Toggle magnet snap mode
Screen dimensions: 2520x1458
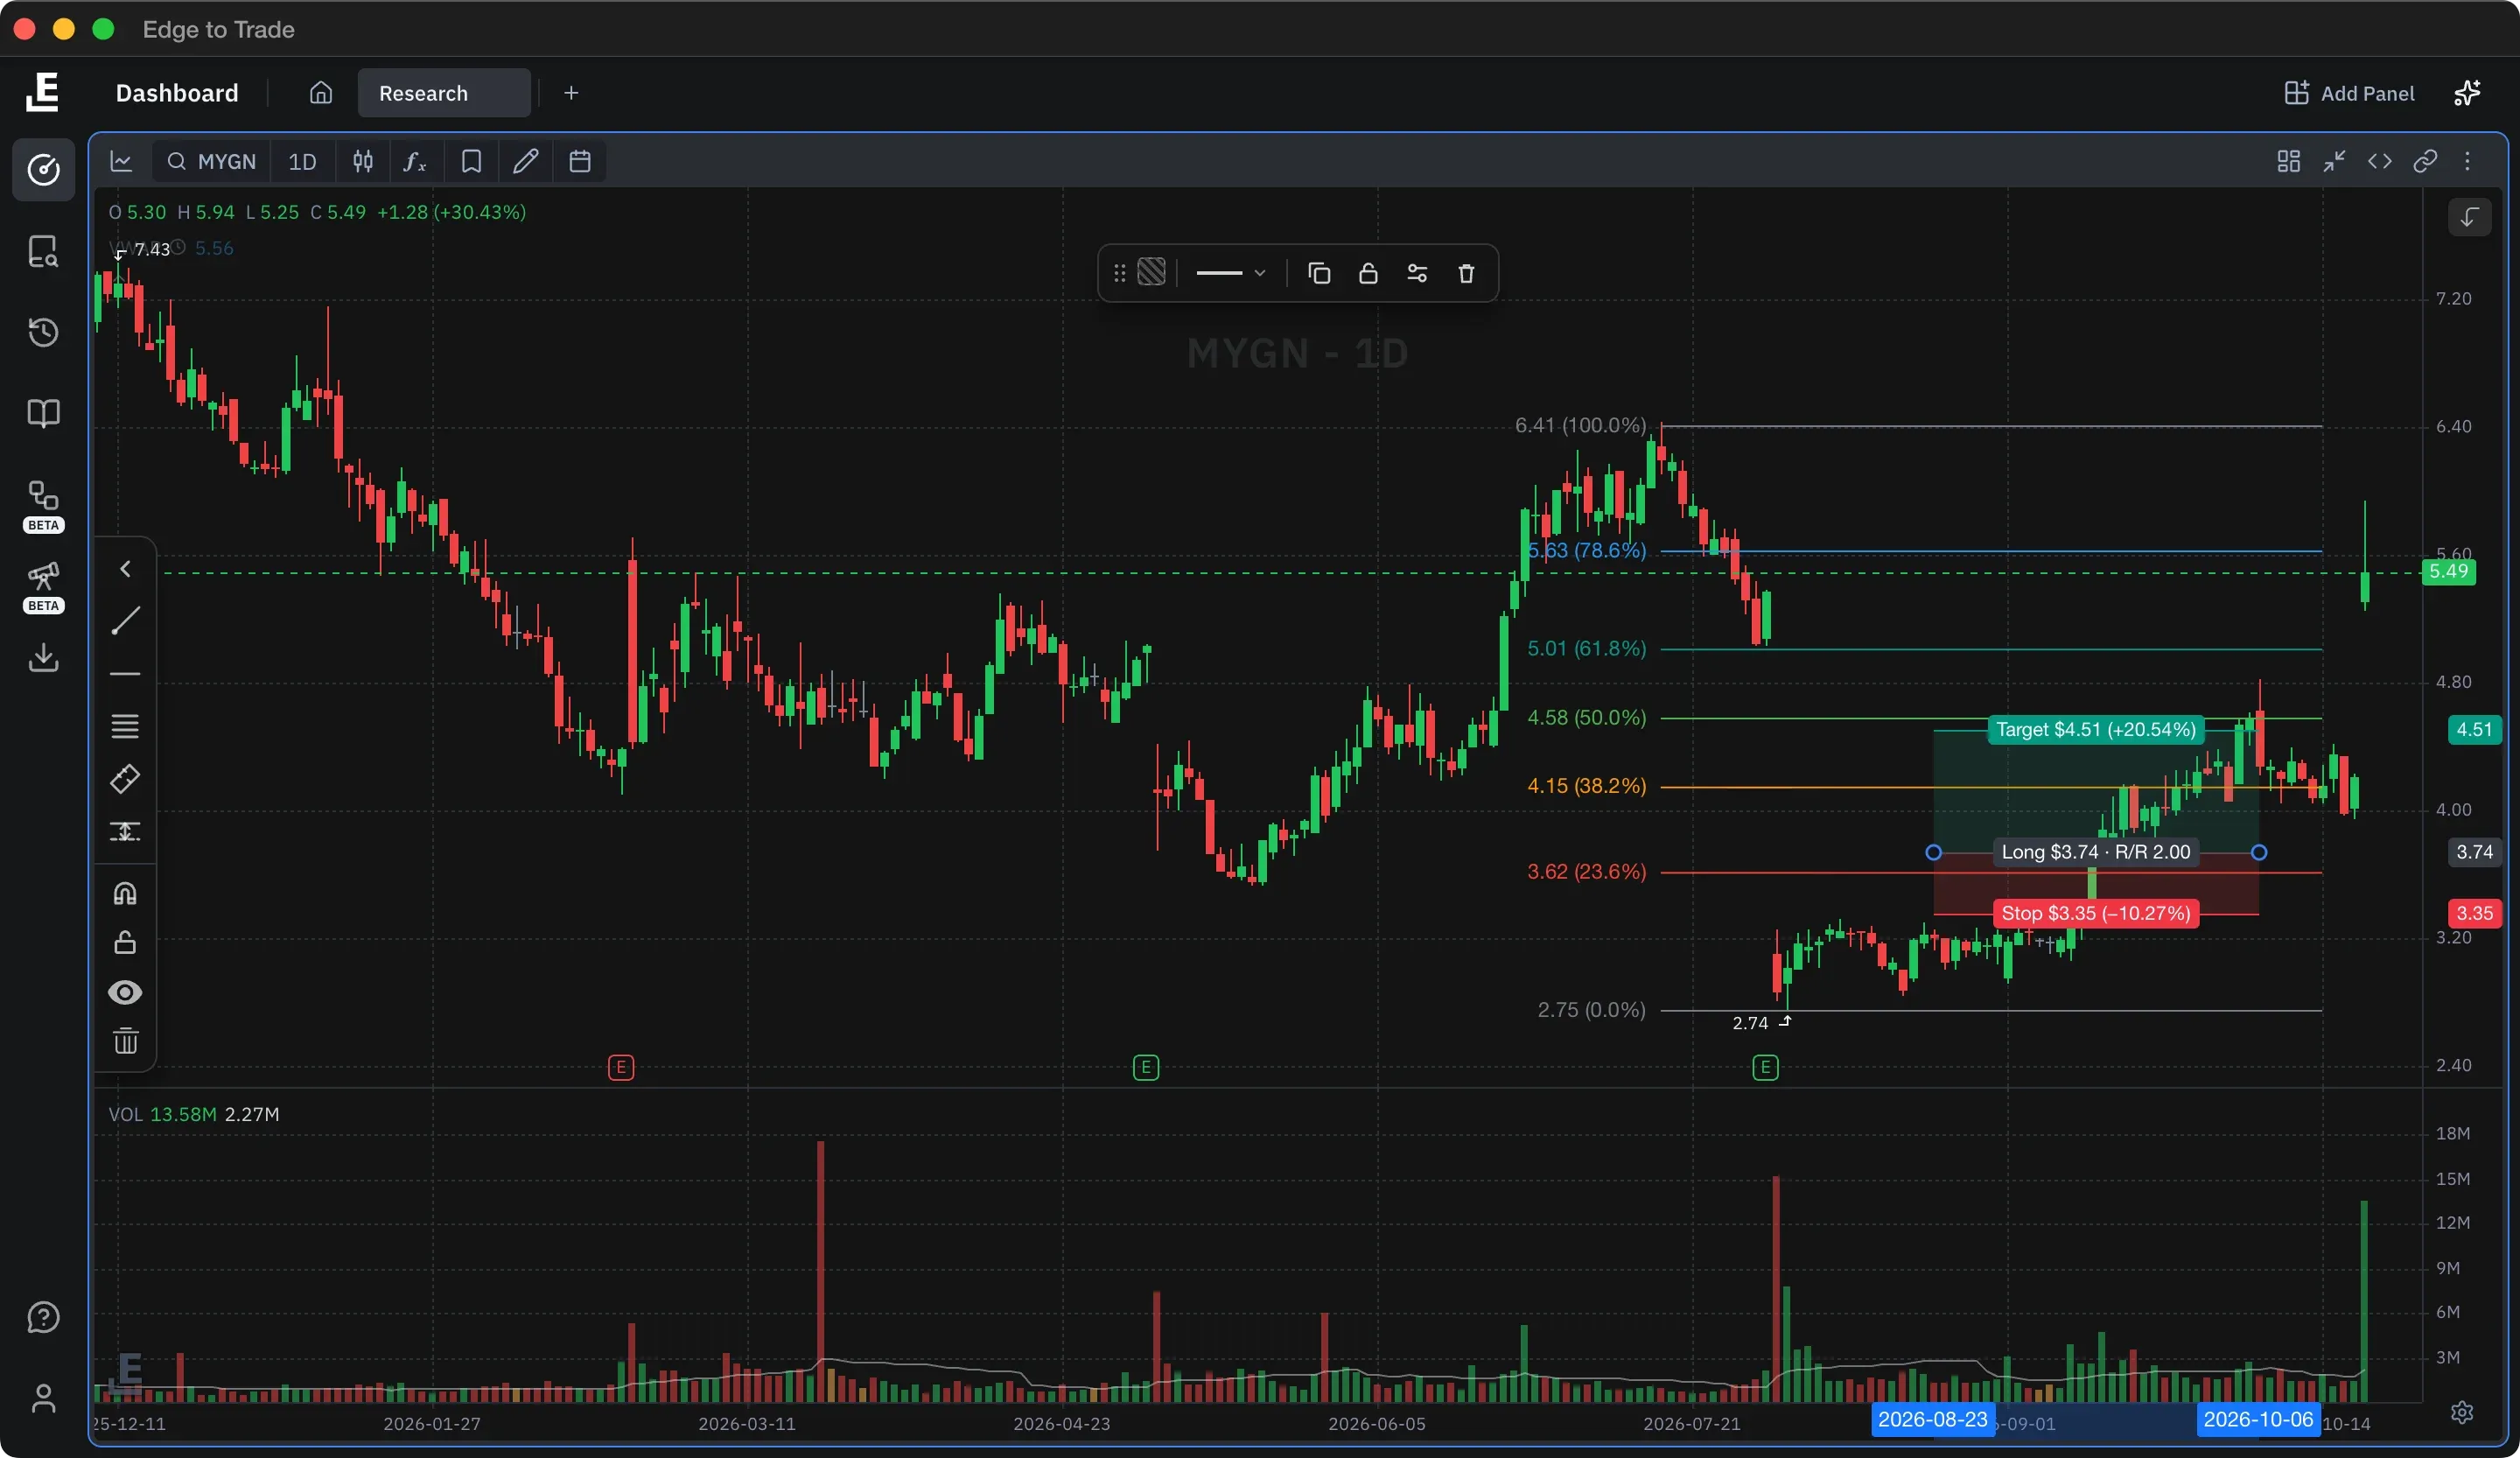[x=125, y=893]
